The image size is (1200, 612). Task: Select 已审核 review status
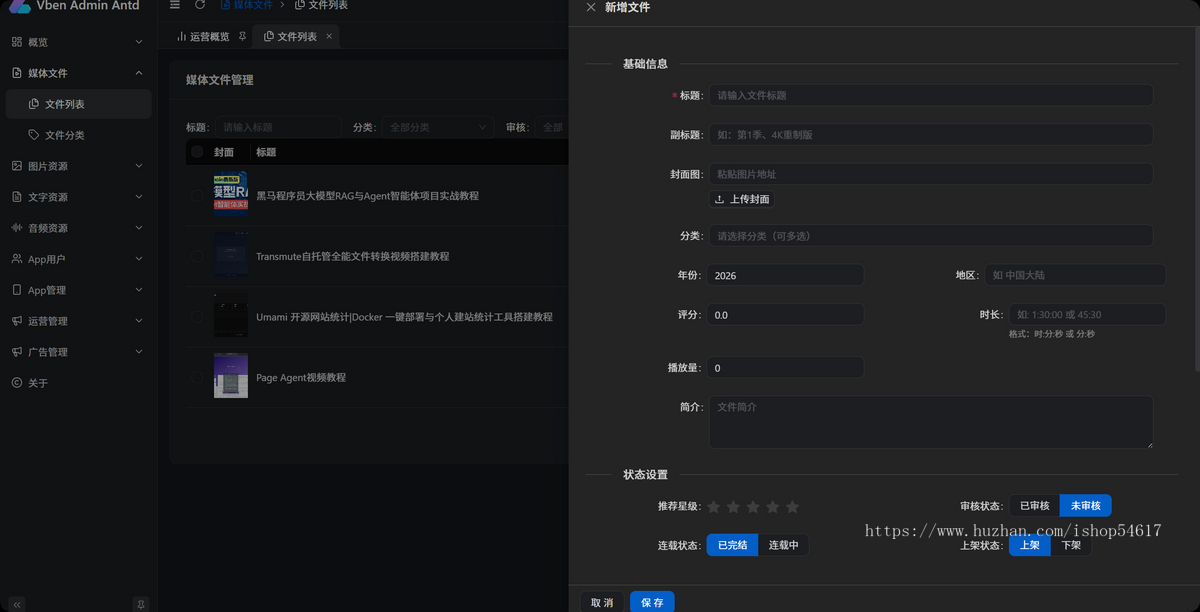(x=1034, y=506)
